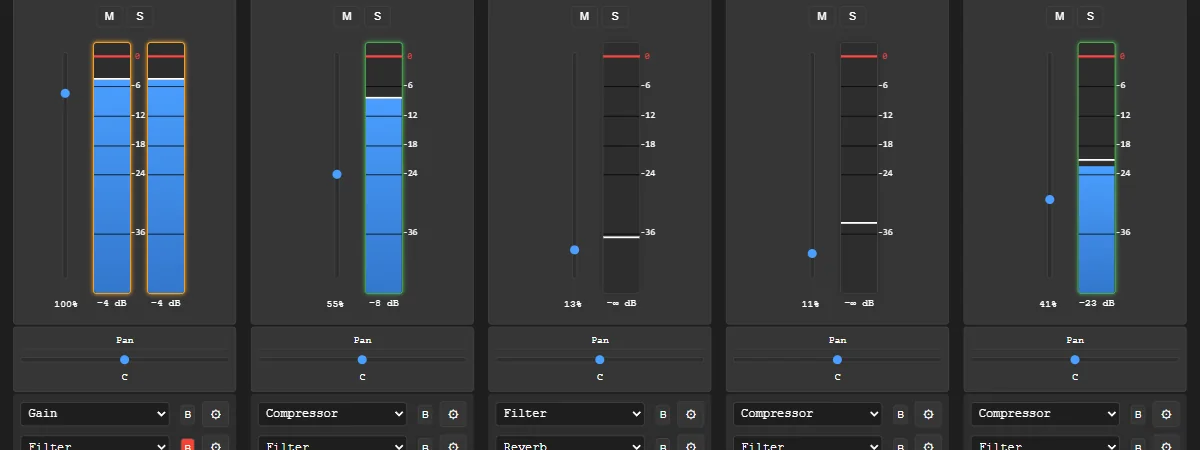1200x450 pixels.
Task: Click the volume fader knob at 100%
Action: point(65,93)
